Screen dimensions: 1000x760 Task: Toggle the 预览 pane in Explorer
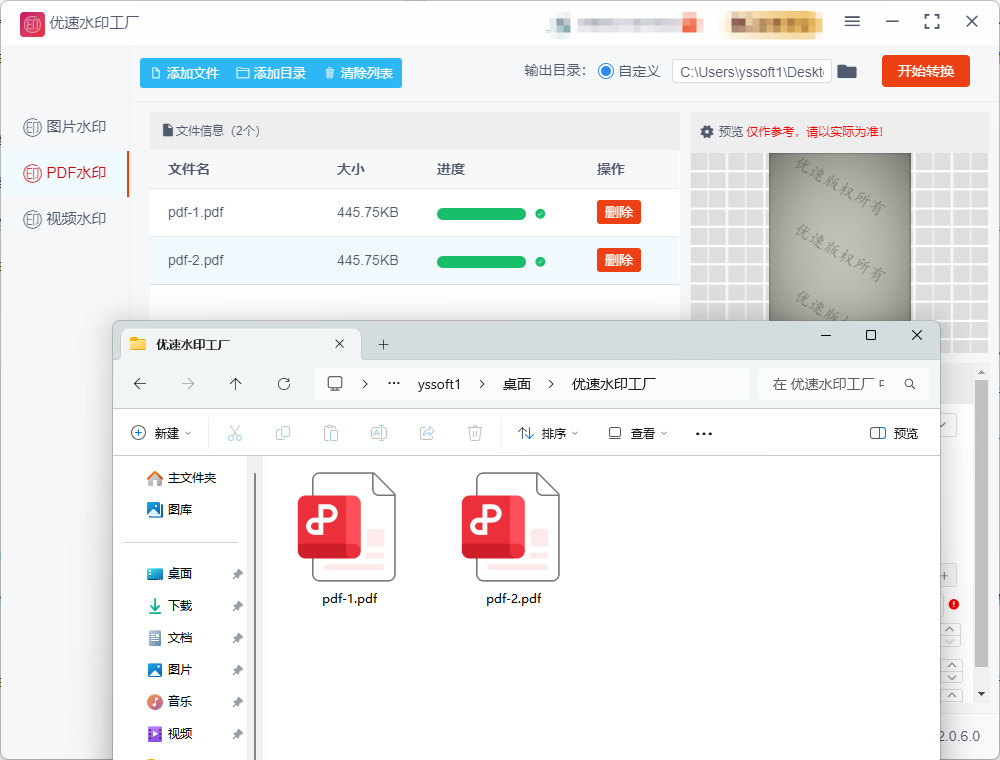click(894, 434)
